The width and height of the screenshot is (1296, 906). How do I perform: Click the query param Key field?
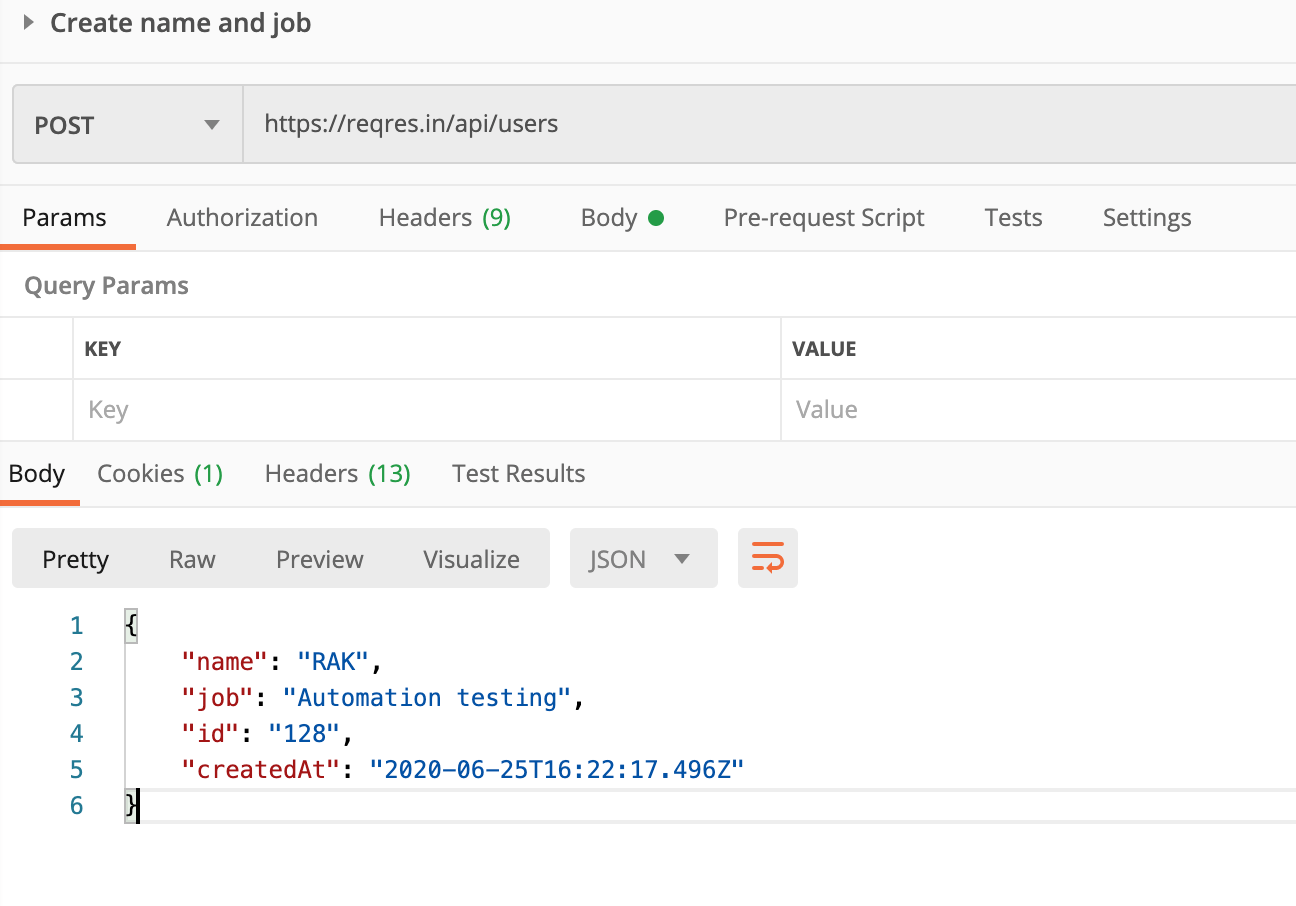coord(426,410)
